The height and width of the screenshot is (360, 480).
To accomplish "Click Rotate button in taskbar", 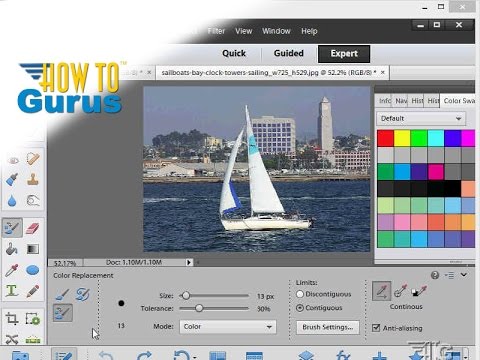I will coord(183,355).
